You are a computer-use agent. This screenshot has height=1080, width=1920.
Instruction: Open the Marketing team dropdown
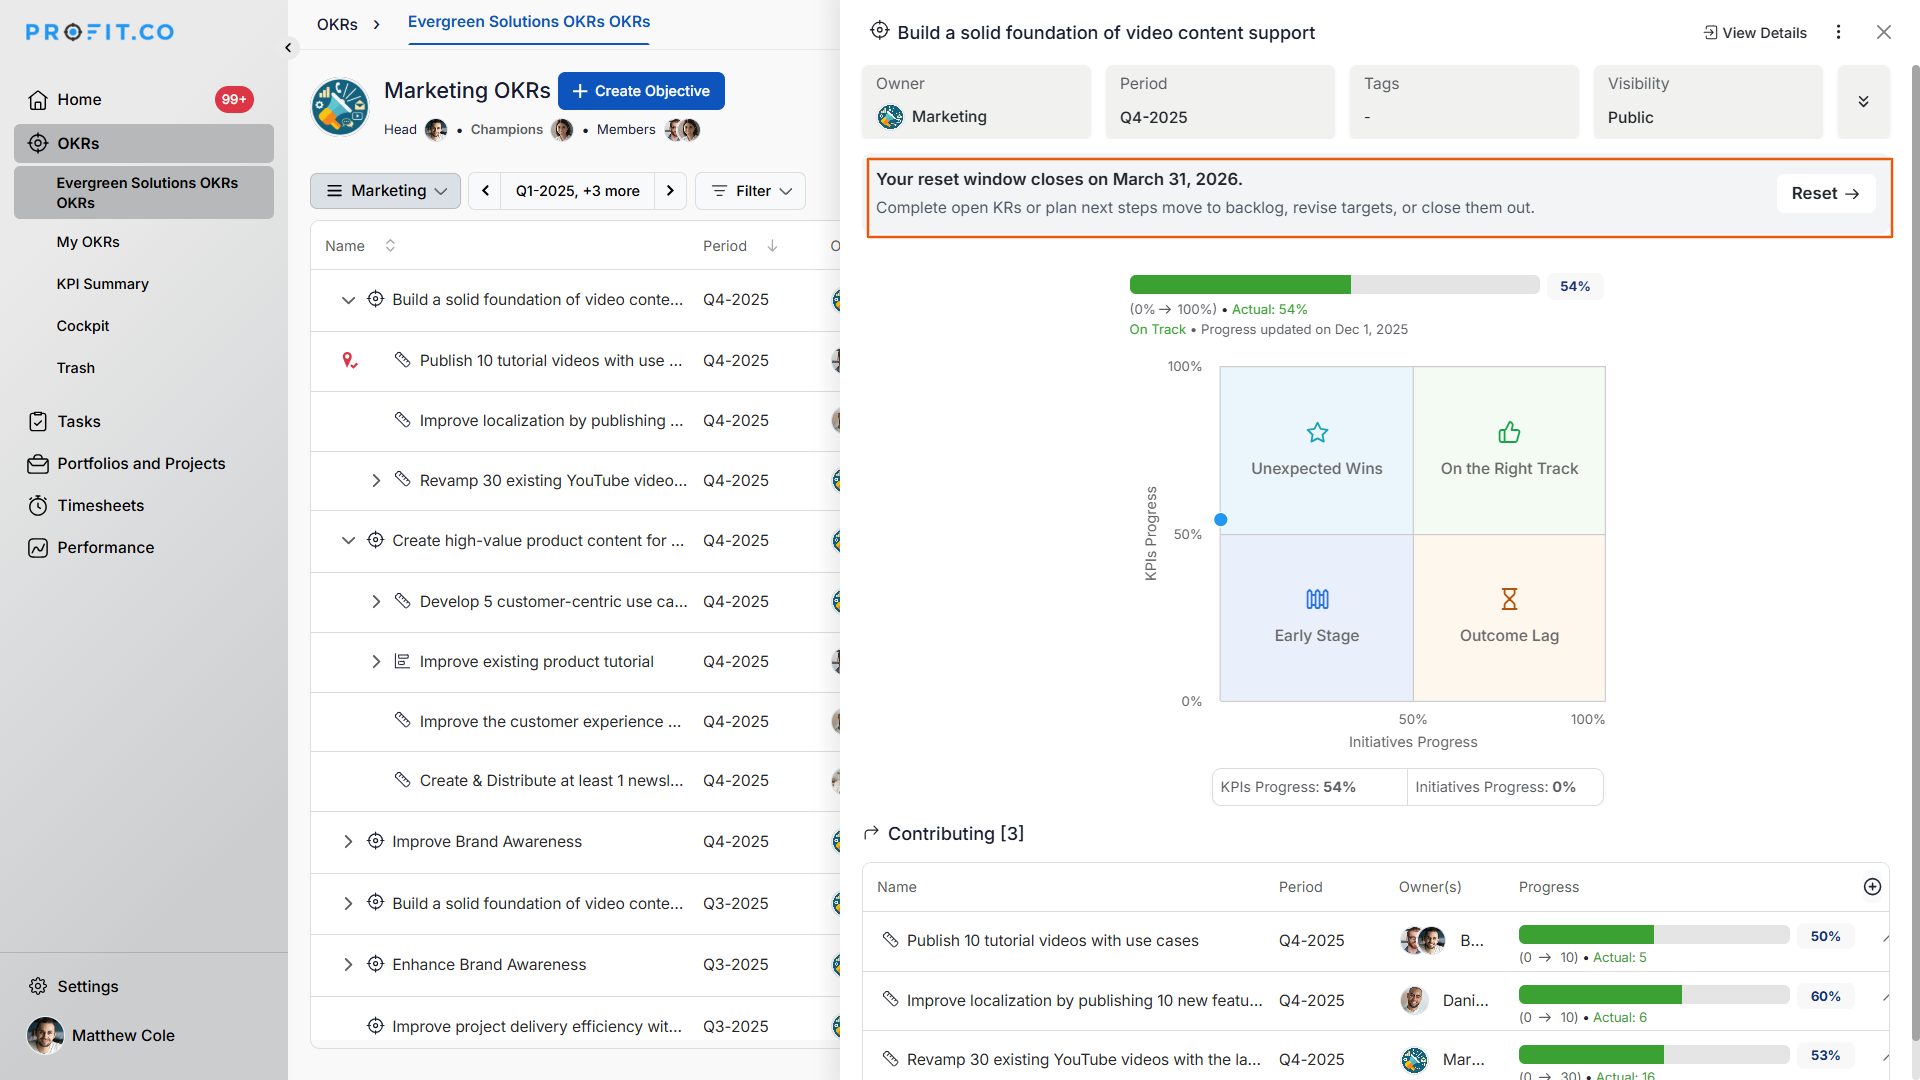[386, 191]
